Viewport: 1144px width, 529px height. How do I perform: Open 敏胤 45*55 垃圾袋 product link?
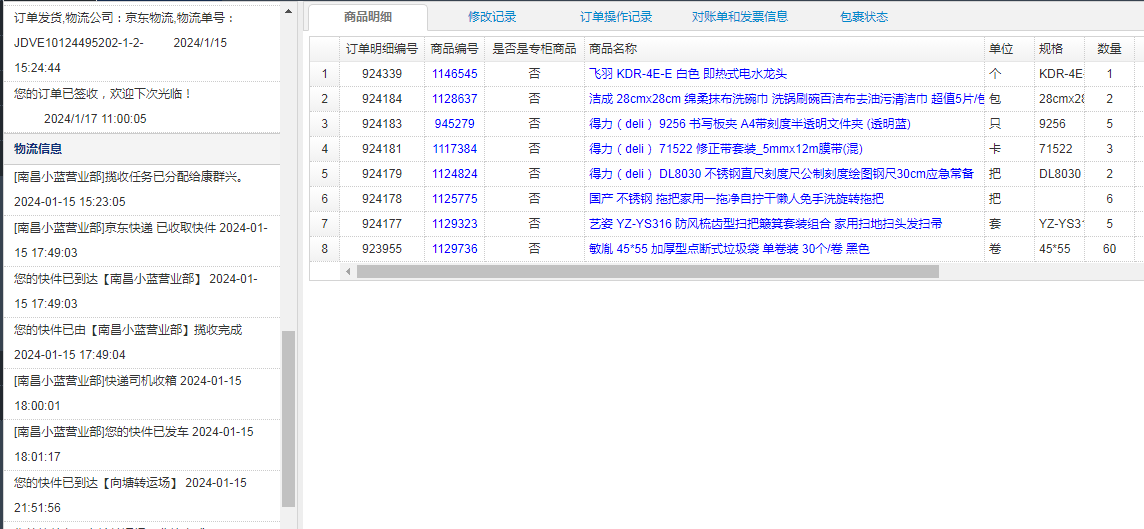(730, 249)
